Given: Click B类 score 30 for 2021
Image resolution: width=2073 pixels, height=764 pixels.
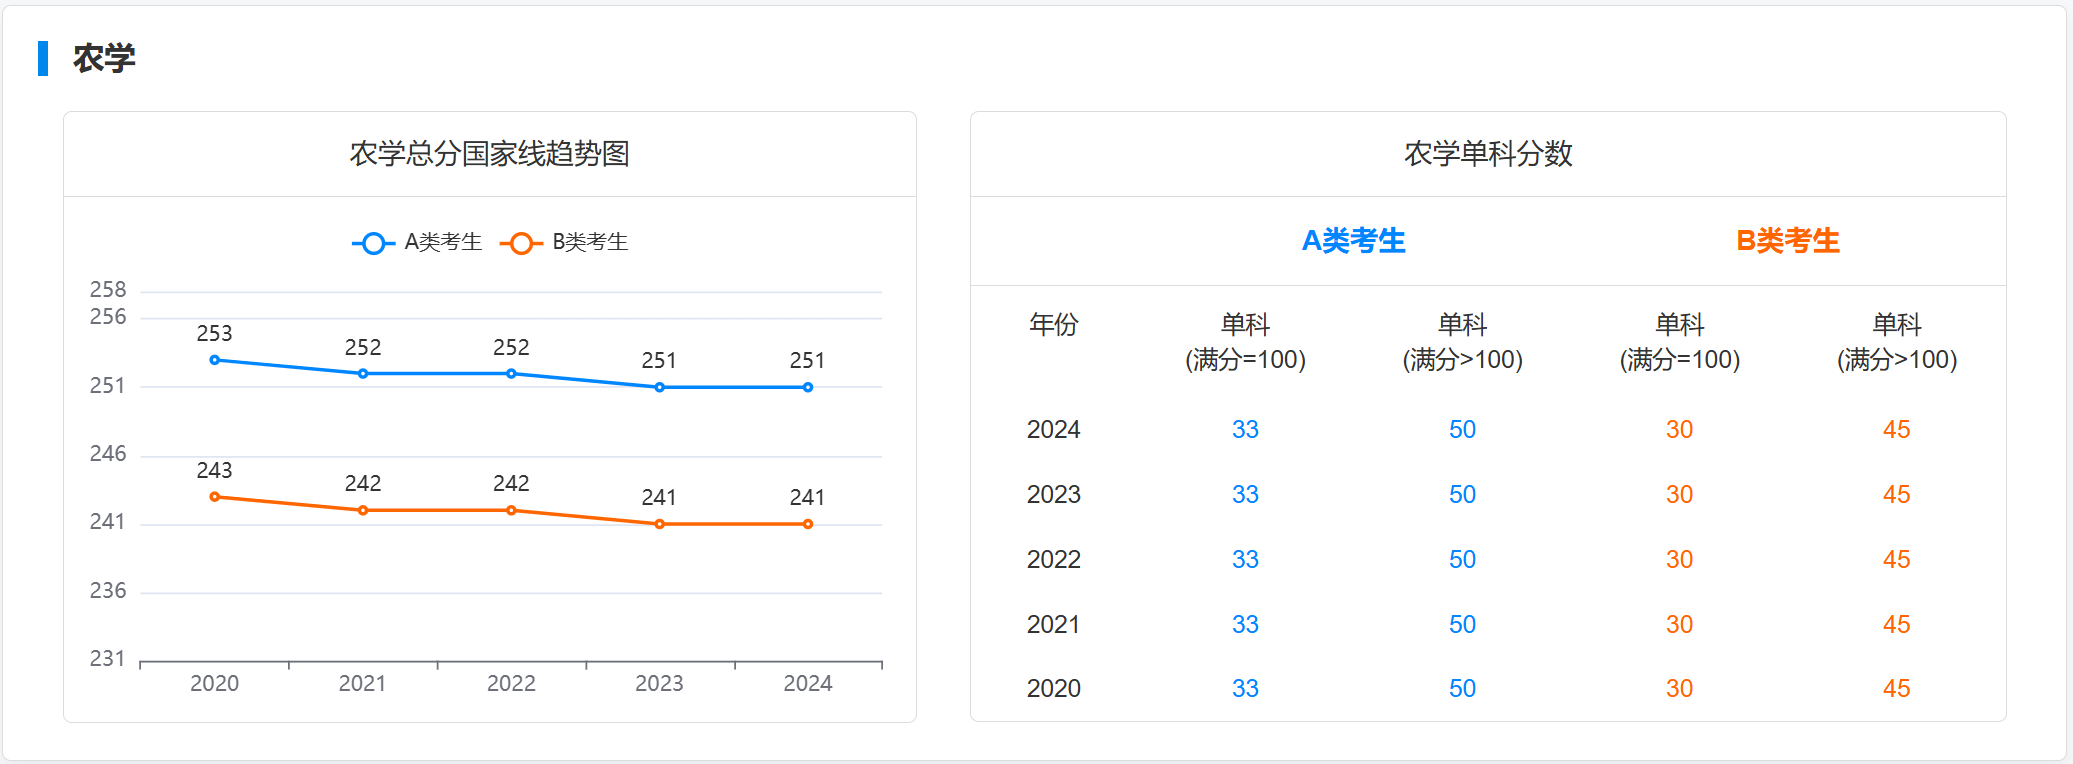Looking at the screenshot, I should (x=1679, y=625).
